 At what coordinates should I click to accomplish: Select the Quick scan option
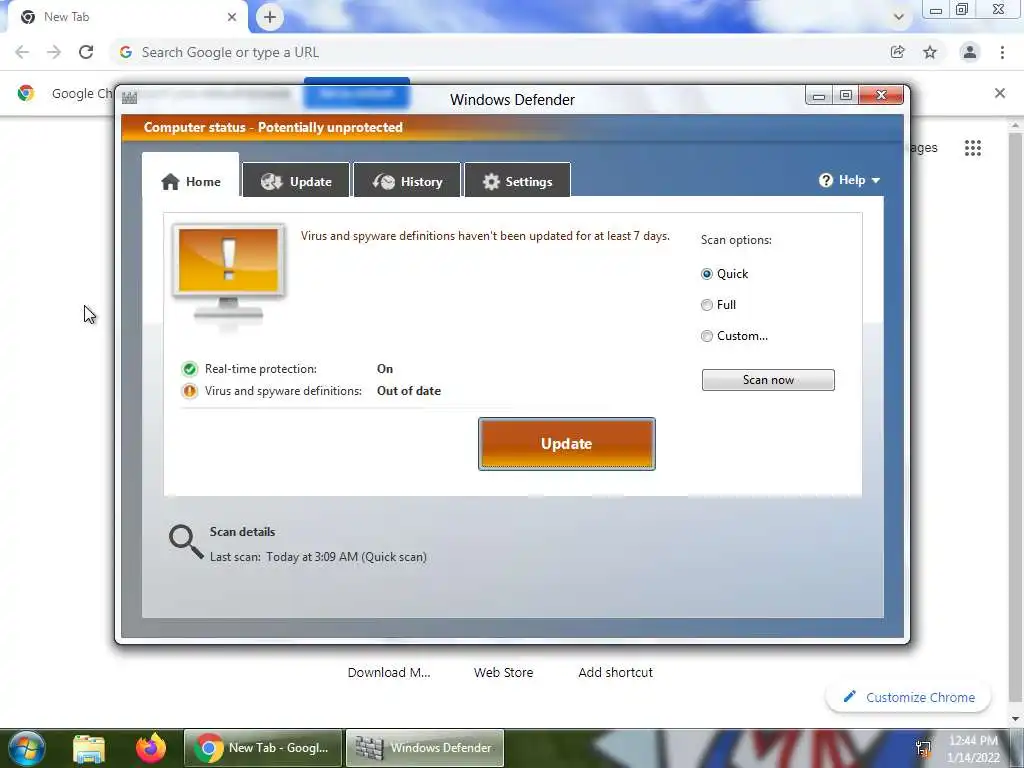(707, 274)
